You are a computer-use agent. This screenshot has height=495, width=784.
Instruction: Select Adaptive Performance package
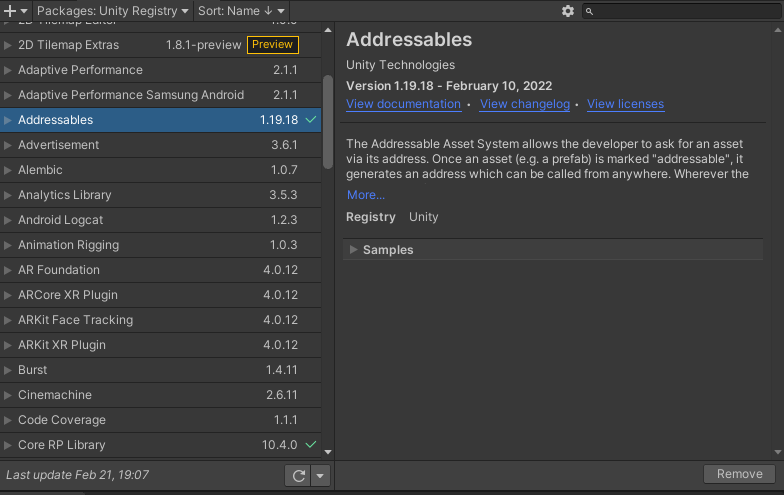[160, 70]
